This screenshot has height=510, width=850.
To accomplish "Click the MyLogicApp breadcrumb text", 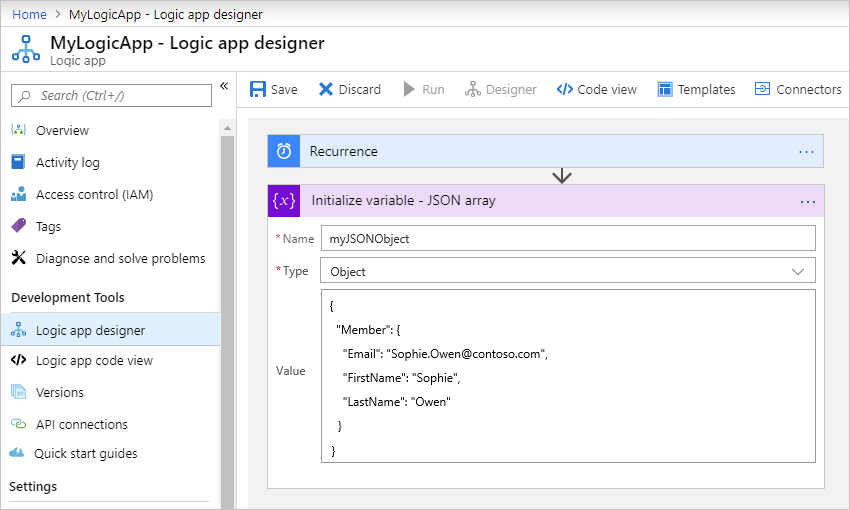I will 165,15.
